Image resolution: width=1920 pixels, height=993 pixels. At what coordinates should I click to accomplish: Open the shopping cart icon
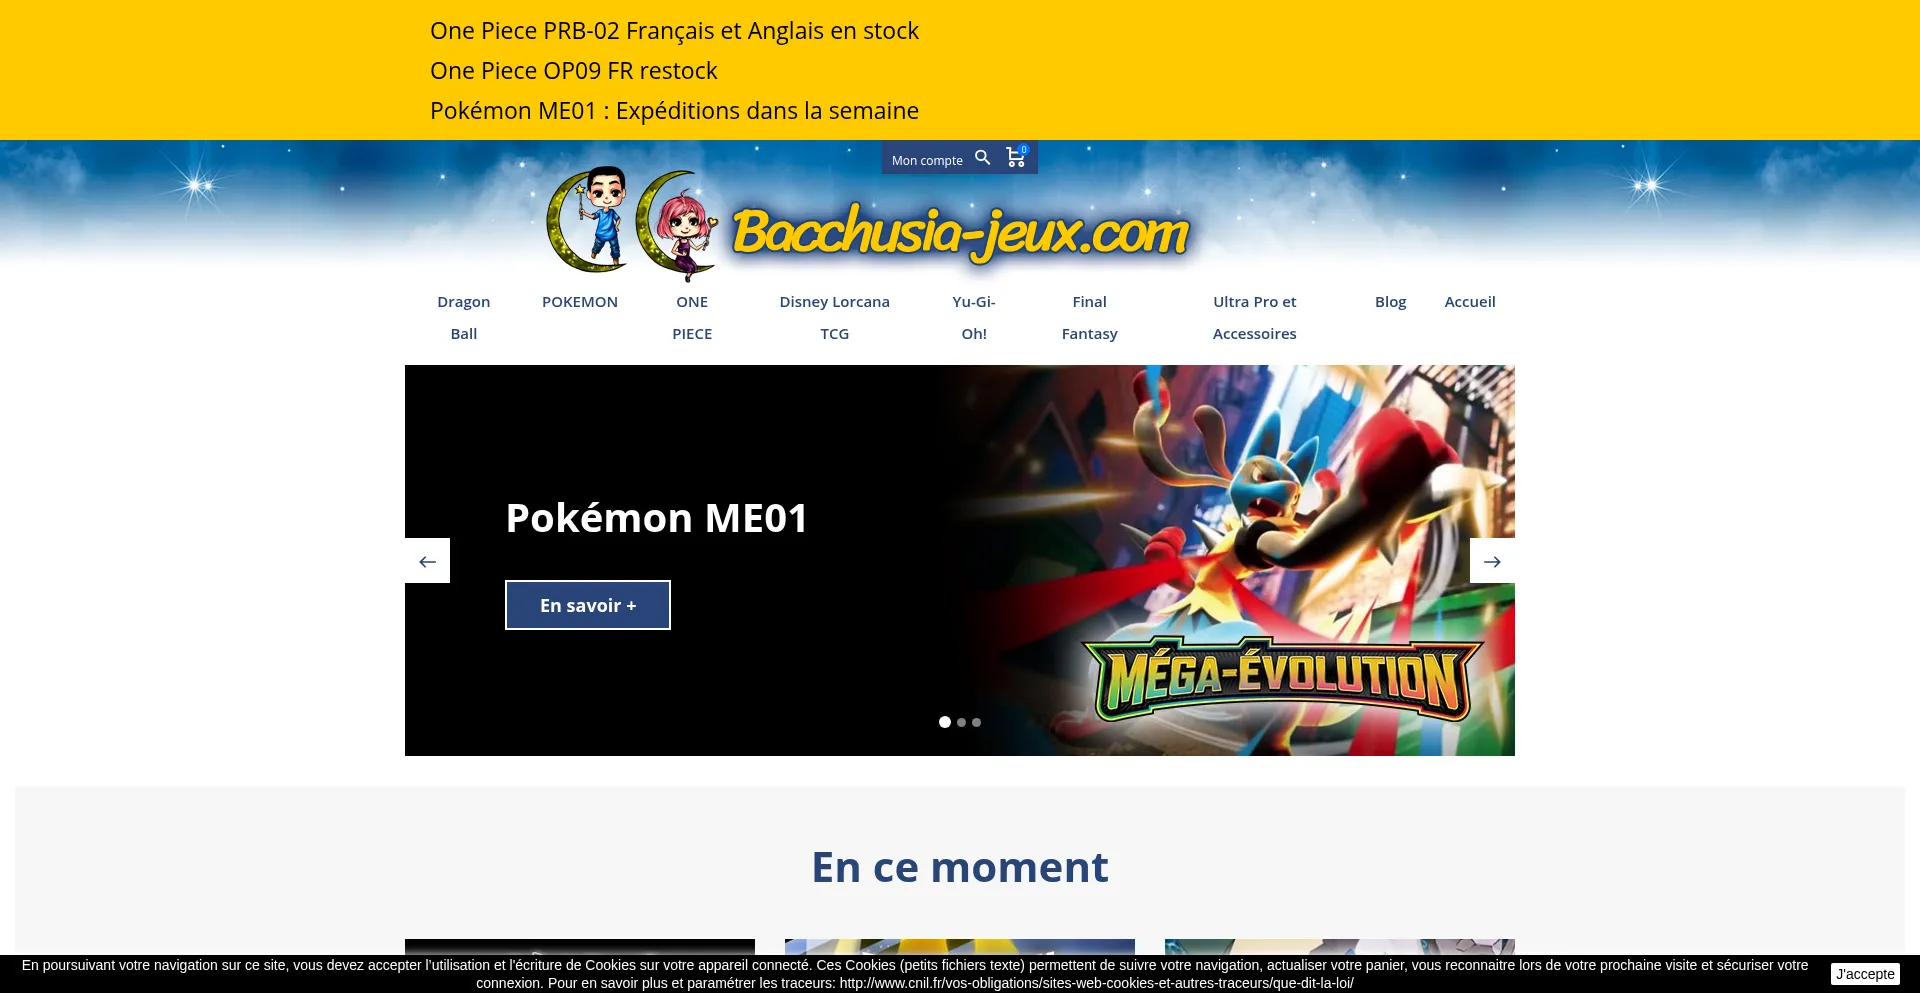click(1016, 157)
